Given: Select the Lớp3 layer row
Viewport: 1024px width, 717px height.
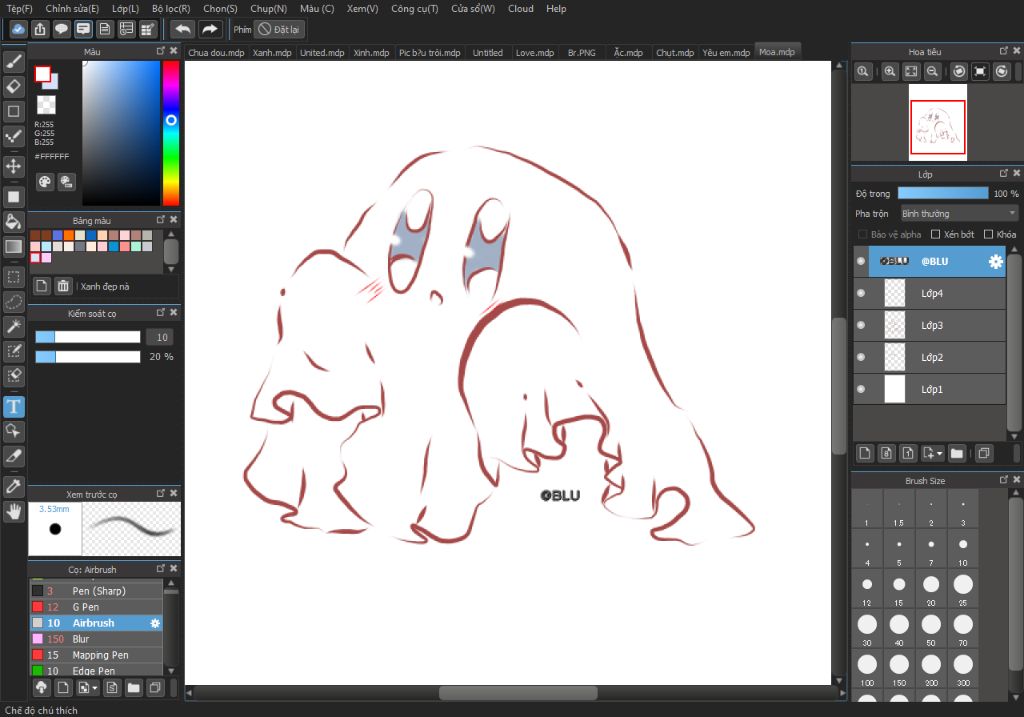Looking at the screenshot, I should 930,325.
